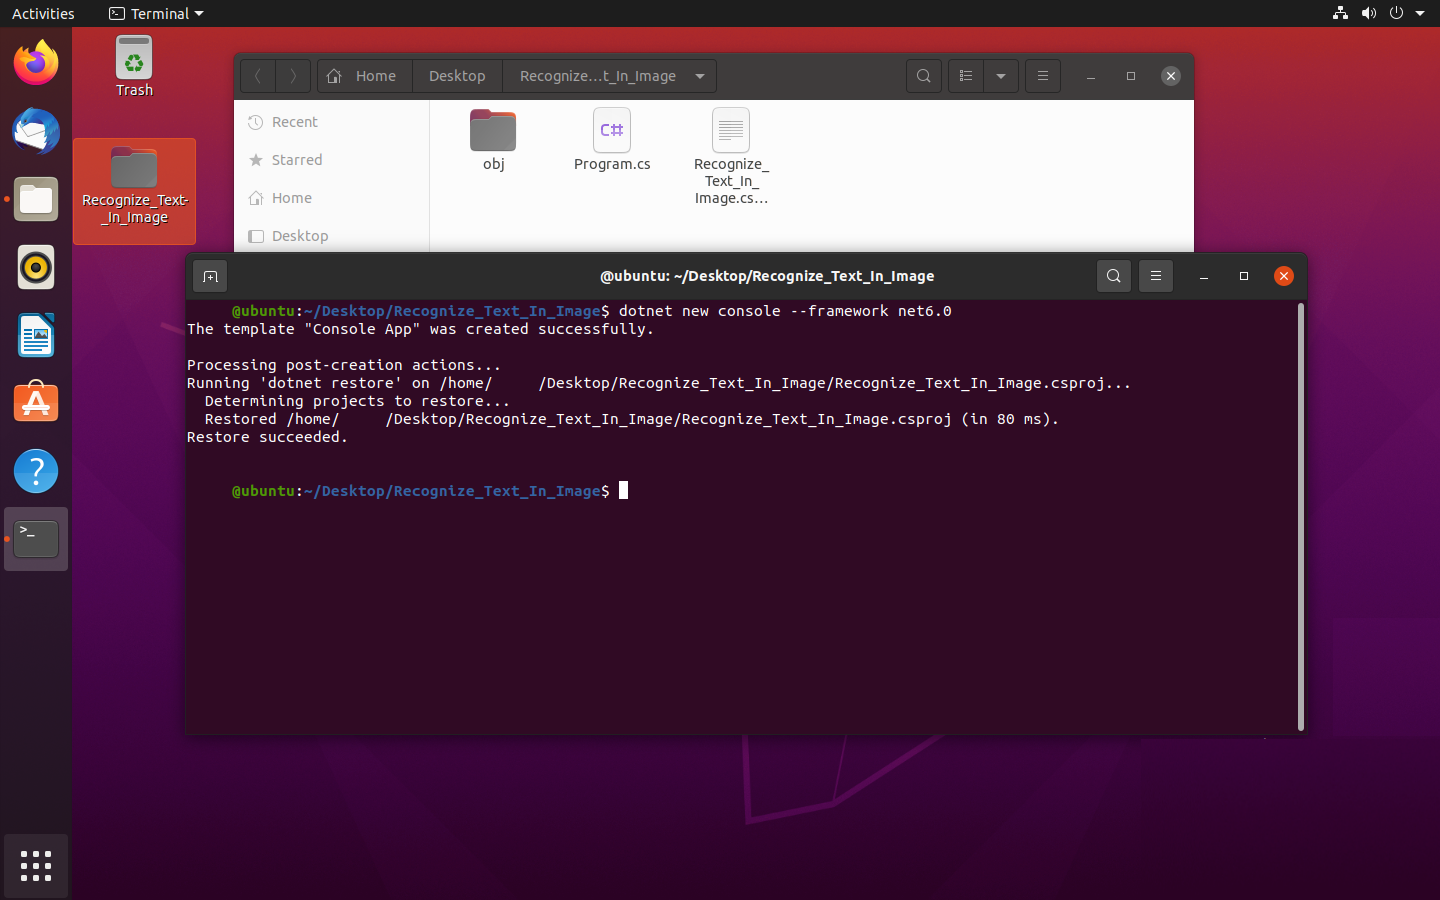Open the Activities overview
This screenshot has width=1440, height=900.
pos(43,14)
